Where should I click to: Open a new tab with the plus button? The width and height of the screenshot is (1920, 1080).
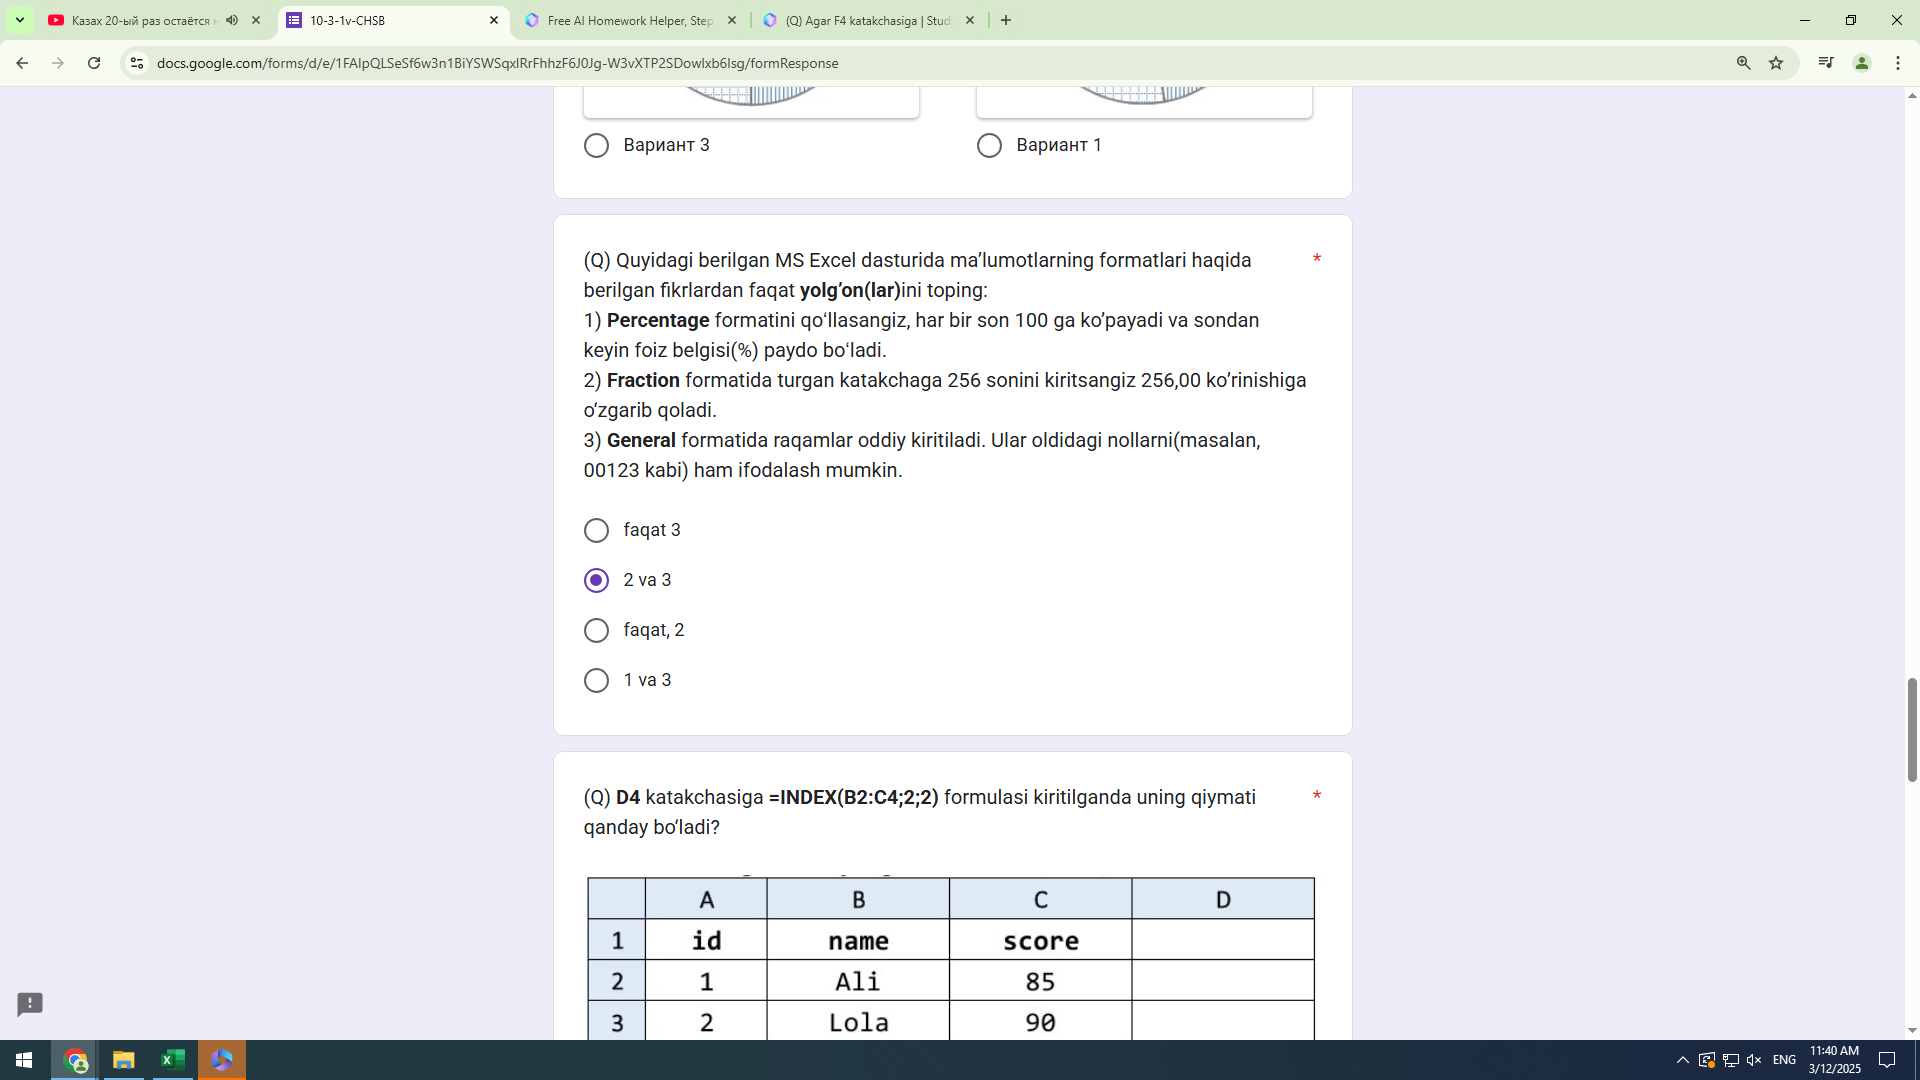1006,20
